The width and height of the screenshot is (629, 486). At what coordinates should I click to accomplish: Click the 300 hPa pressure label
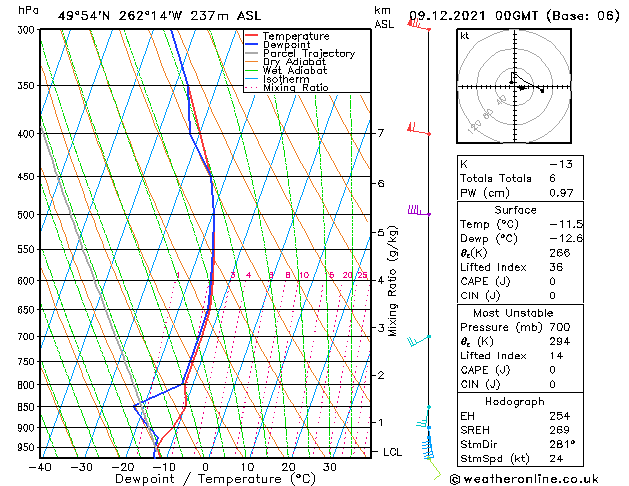[28, 30]
